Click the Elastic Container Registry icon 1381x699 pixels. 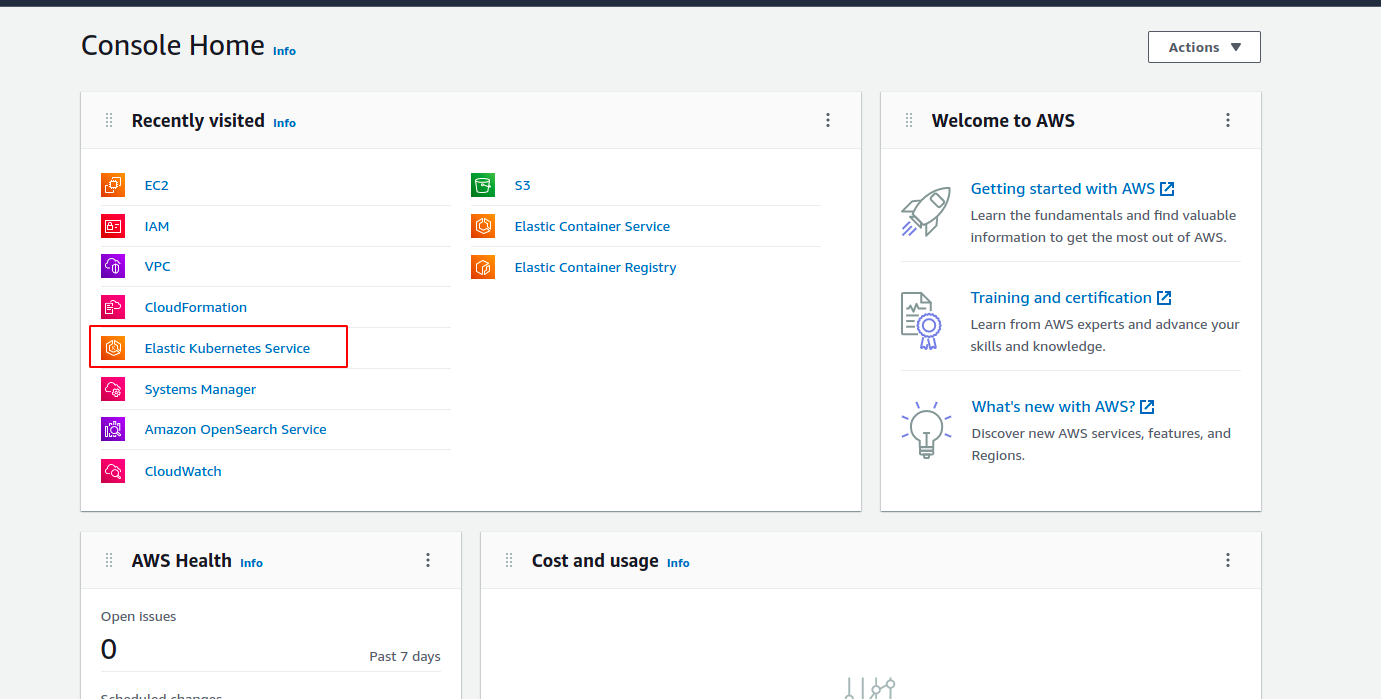coord(483,267)
